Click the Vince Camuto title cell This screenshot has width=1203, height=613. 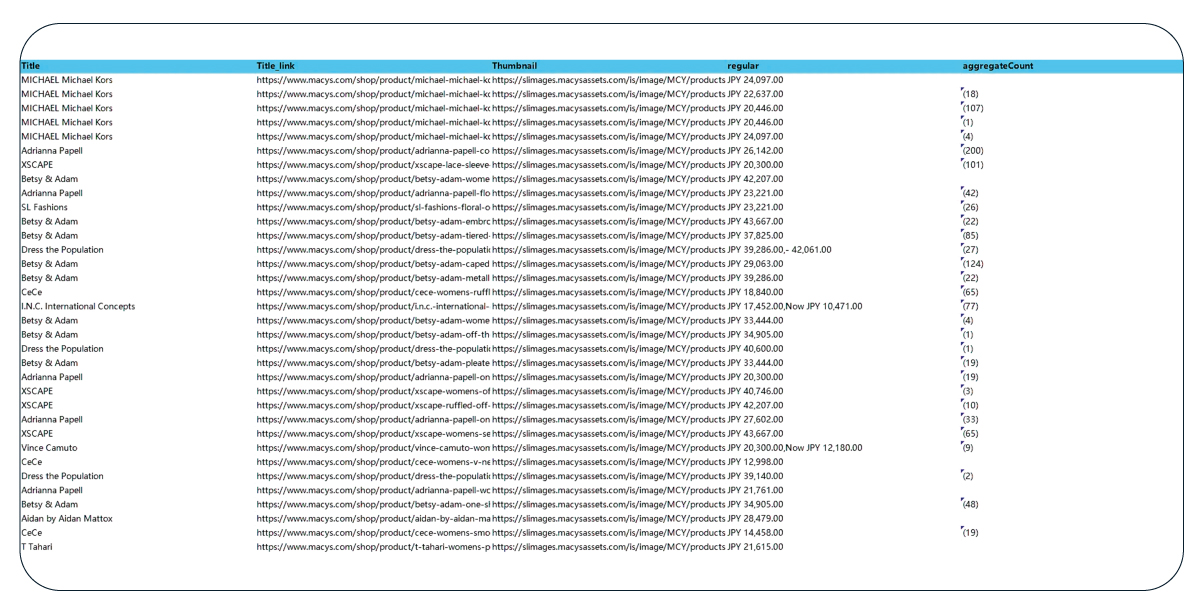click(x=48, y=448)
